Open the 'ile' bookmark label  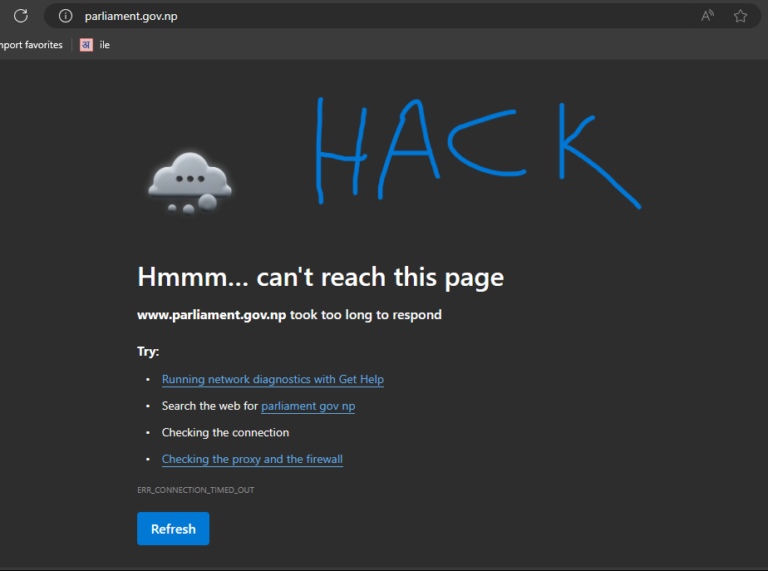point(104,45)
